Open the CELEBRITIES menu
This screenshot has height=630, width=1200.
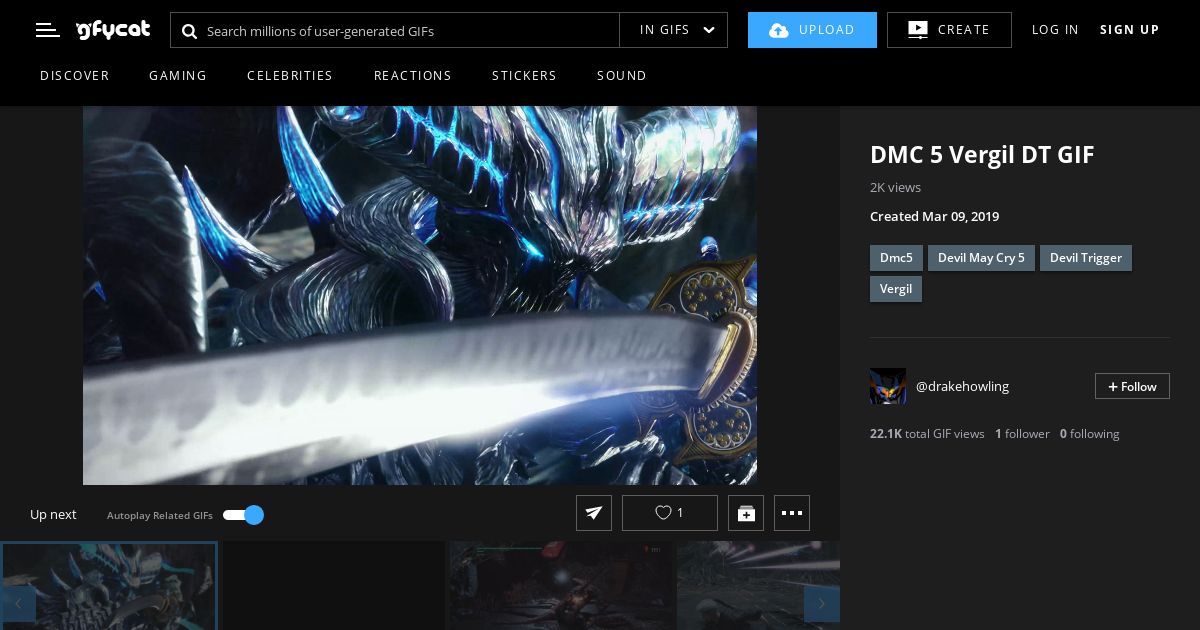[x=290, y=76]
